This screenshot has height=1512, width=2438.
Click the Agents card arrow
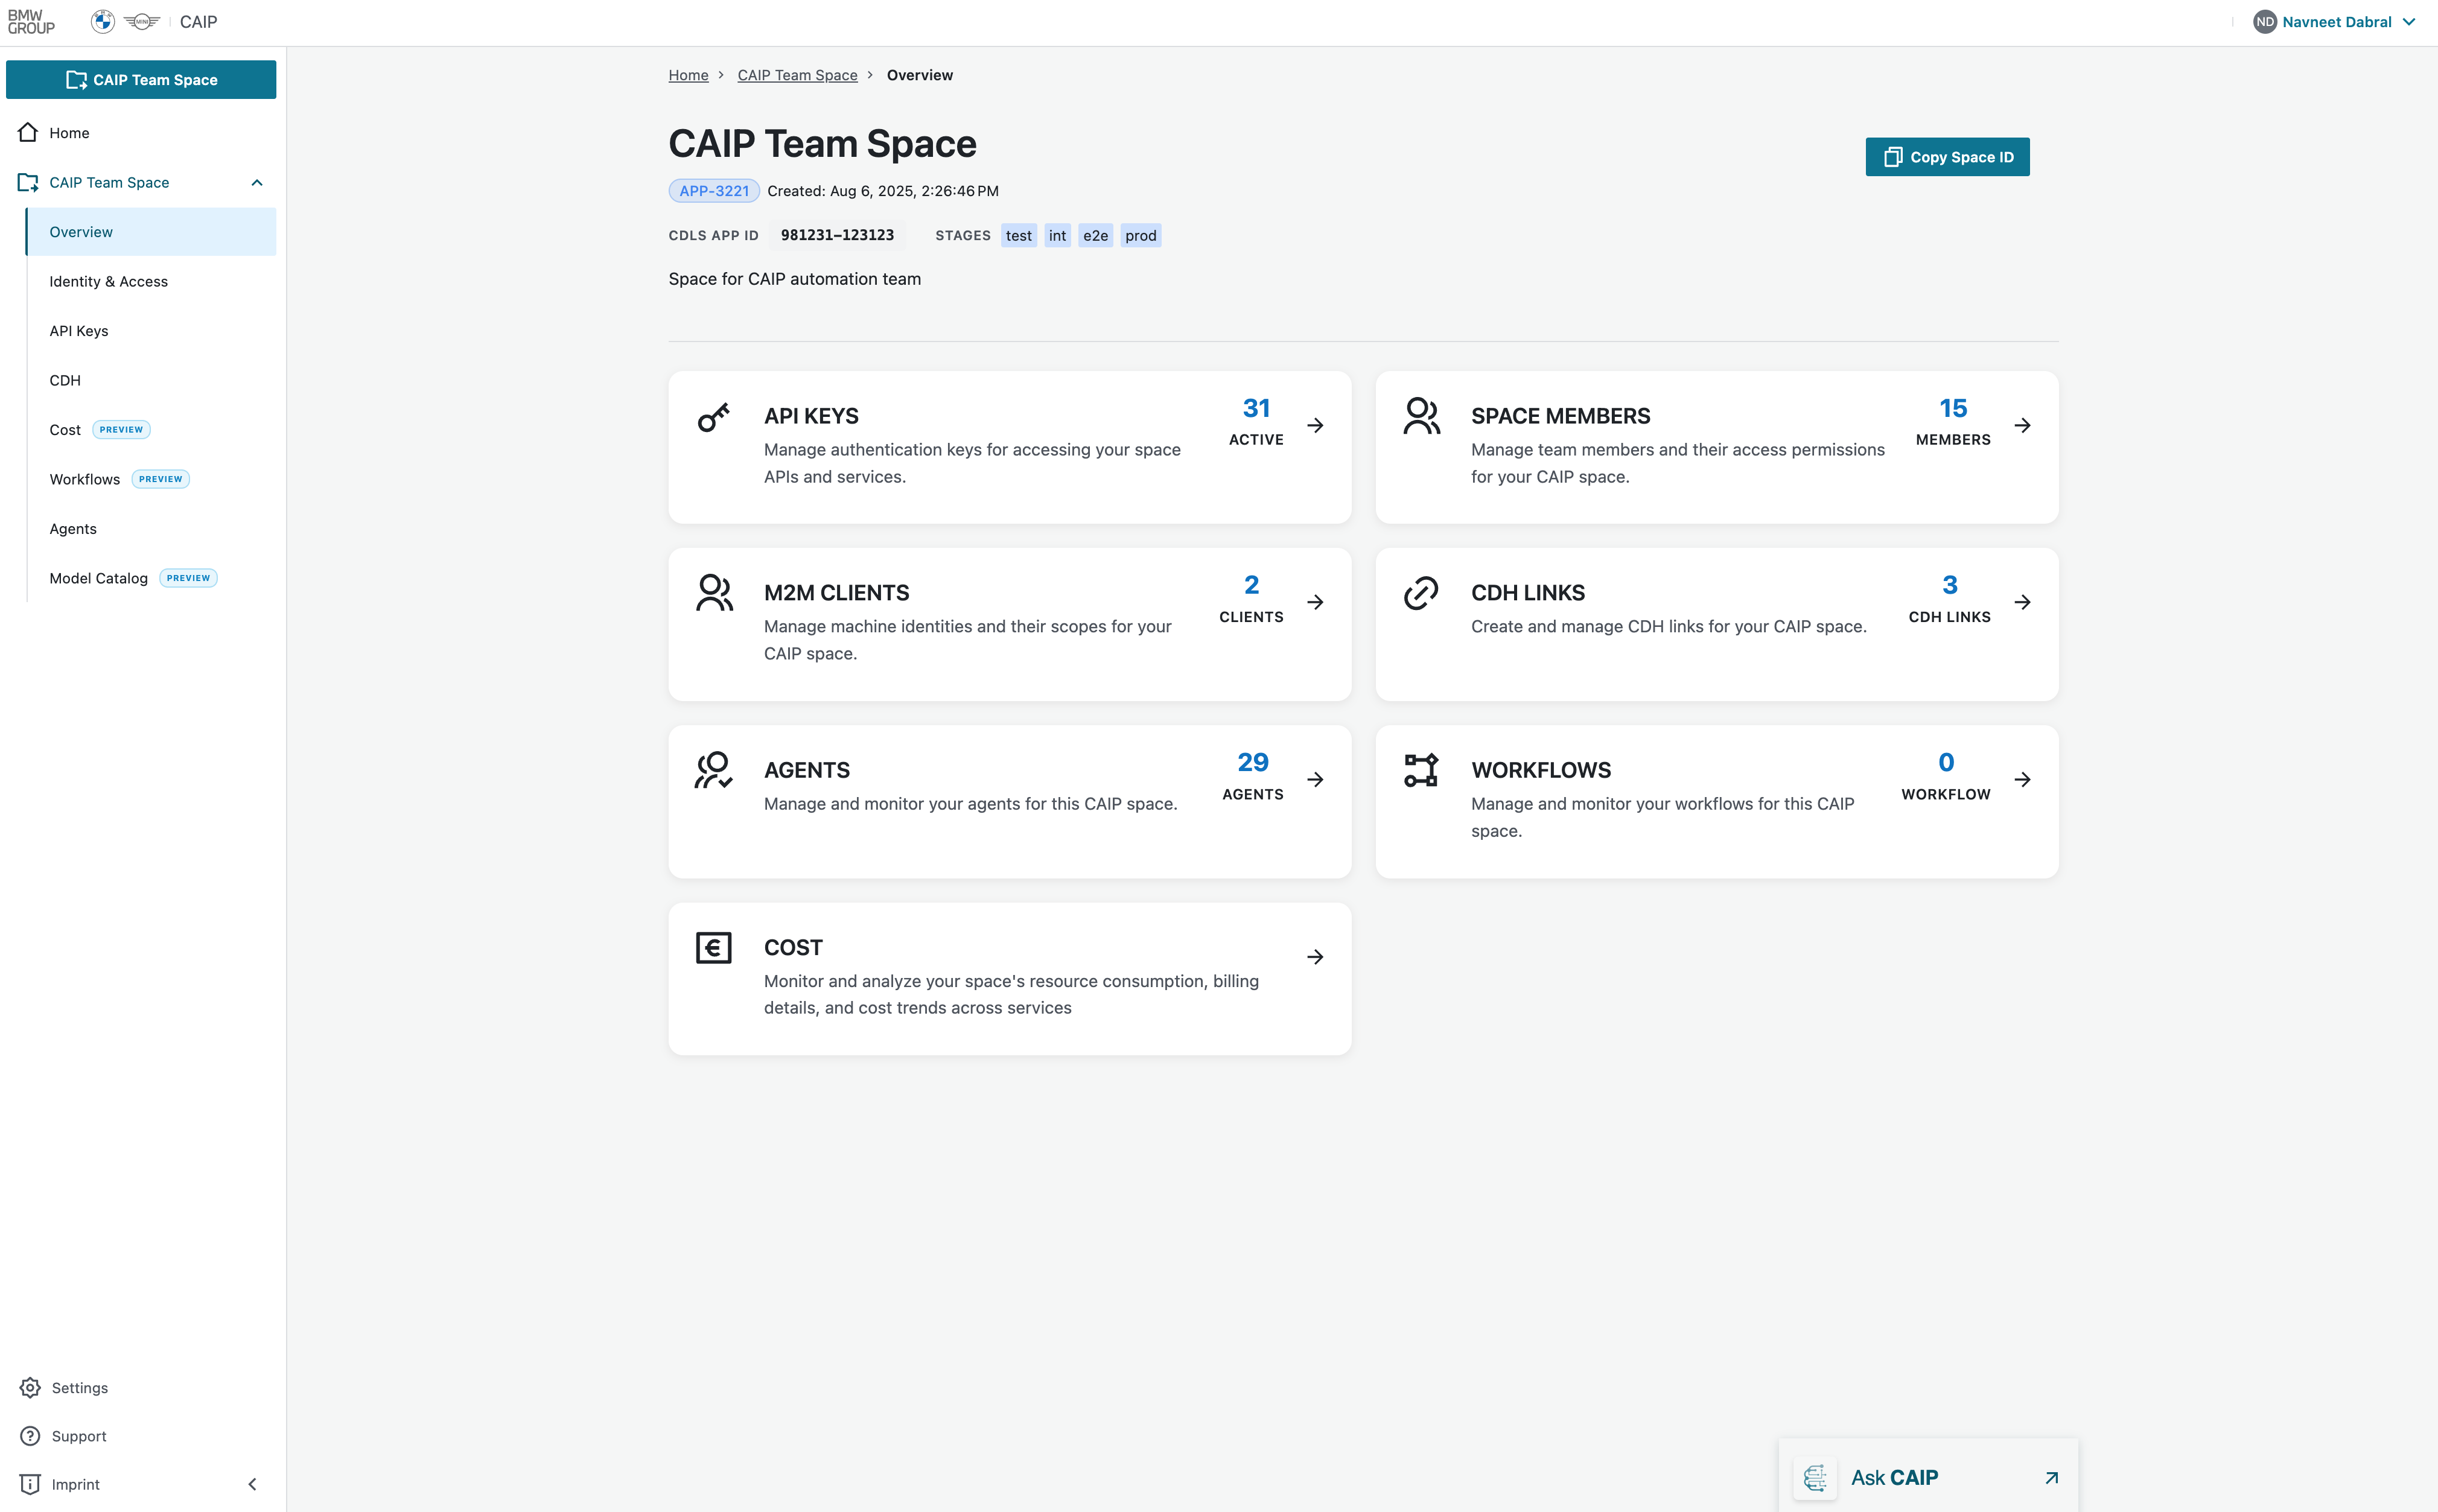tap(1315, 779)
